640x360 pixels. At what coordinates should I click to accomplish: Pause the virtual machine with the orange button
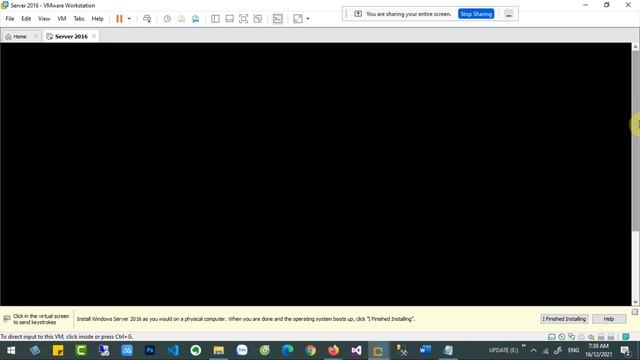119,19
